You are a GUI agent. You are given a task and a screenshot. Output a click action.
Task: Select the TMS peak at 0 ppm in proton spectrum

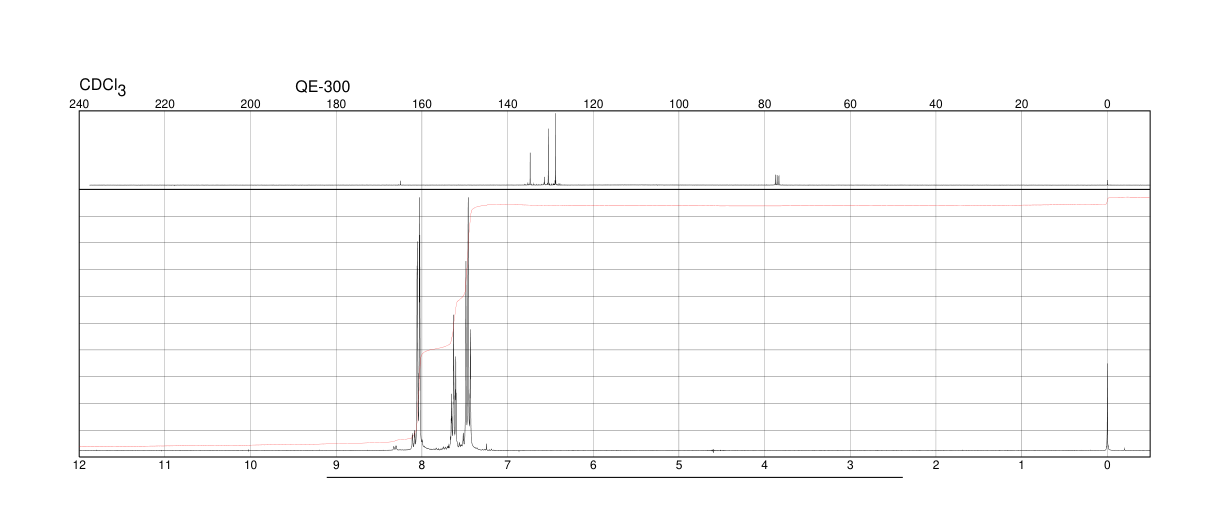click(x=1107, y=407)
